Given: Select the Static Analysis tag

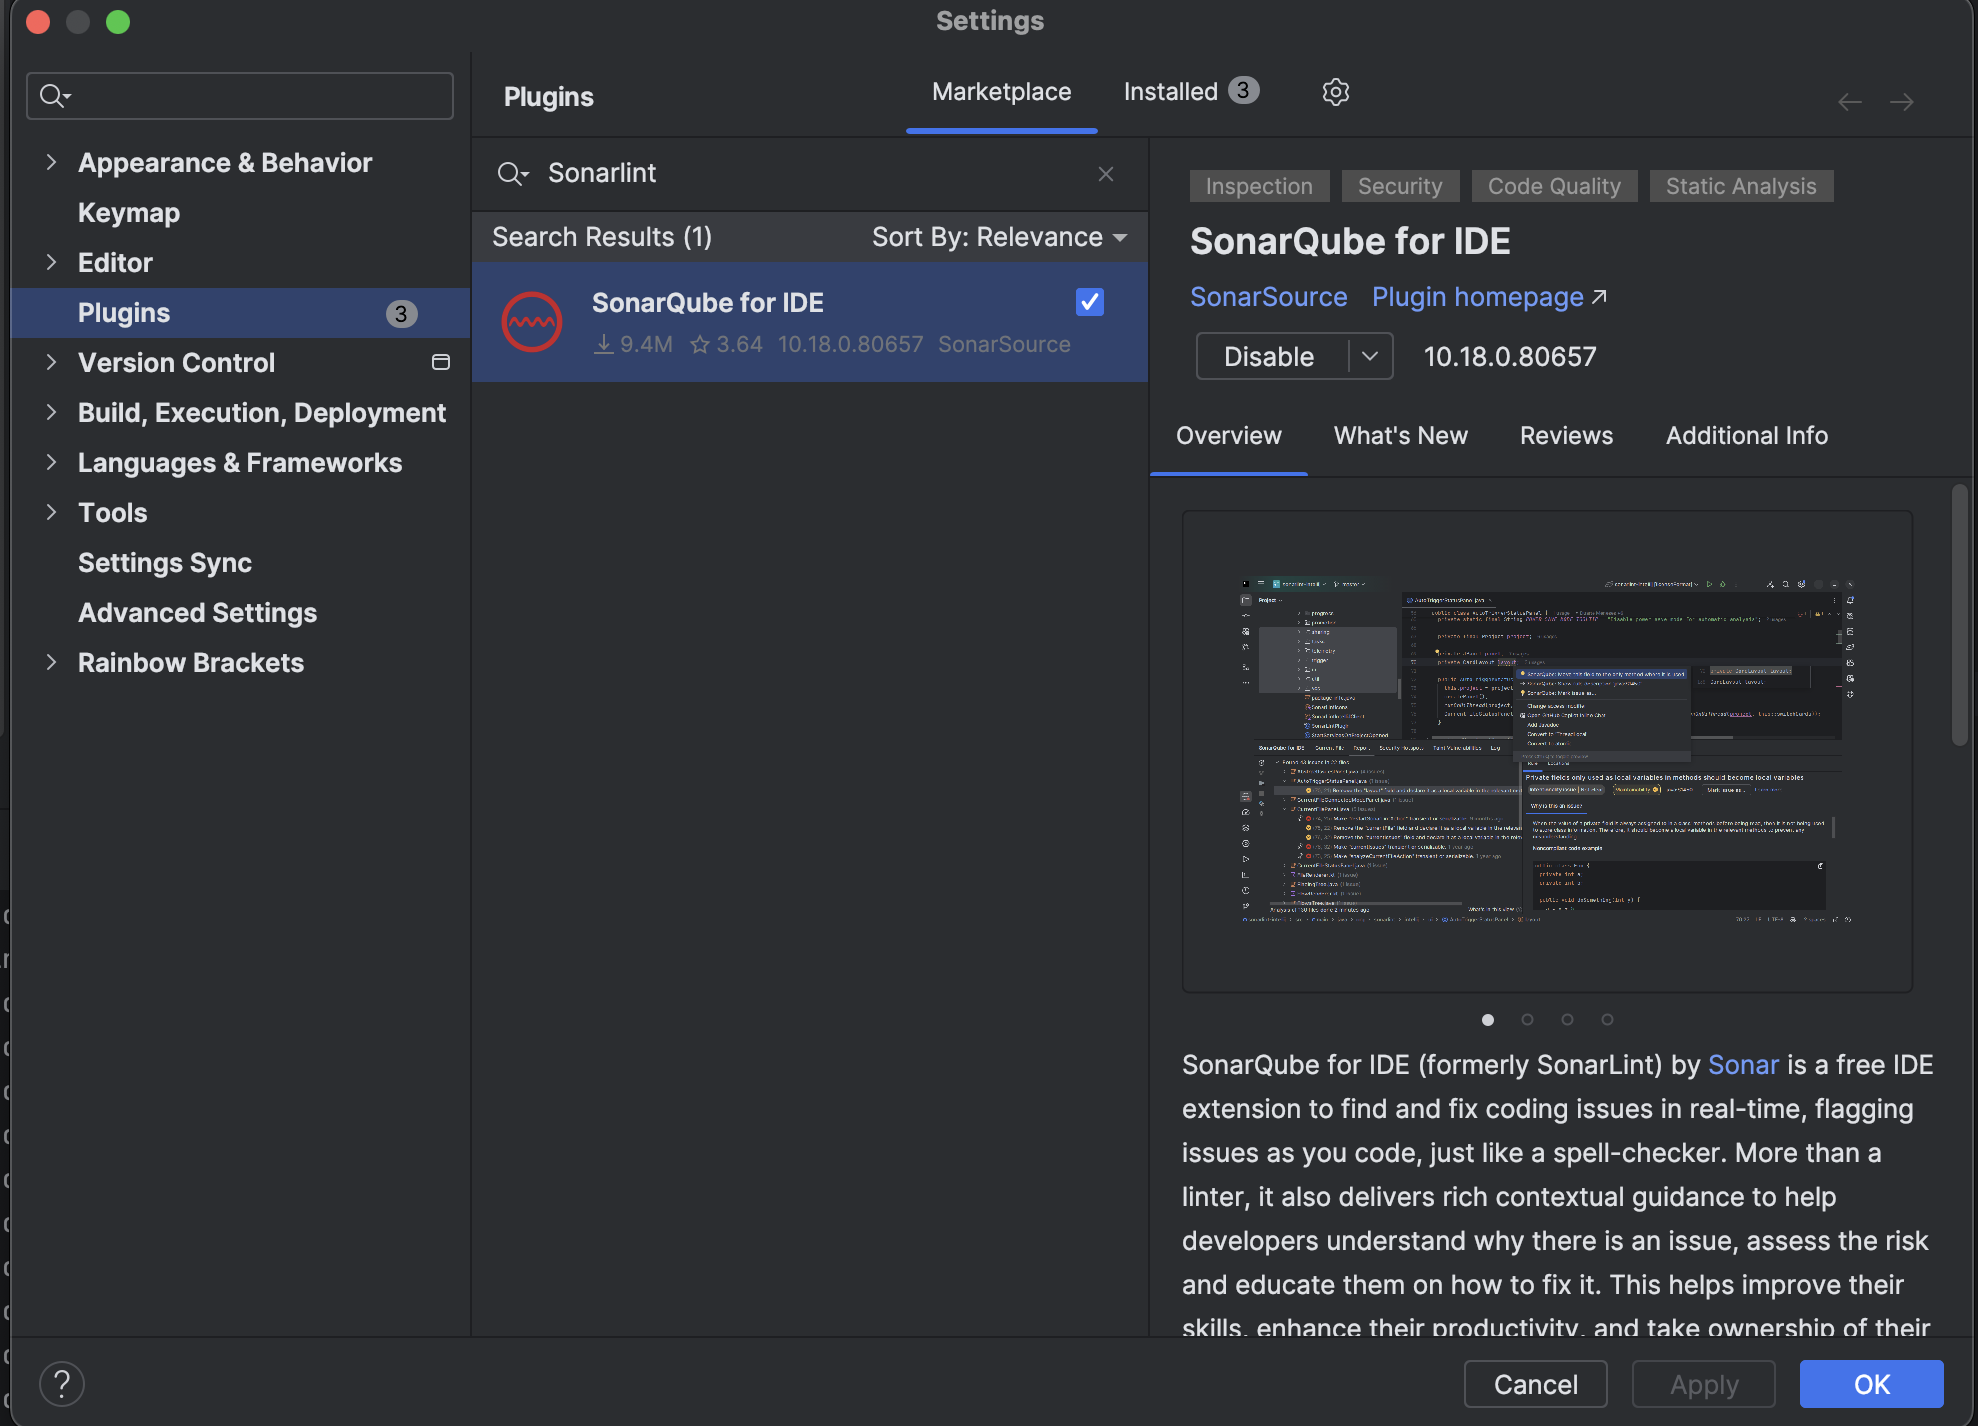Looking at the screenshot, I should 1740,186.
